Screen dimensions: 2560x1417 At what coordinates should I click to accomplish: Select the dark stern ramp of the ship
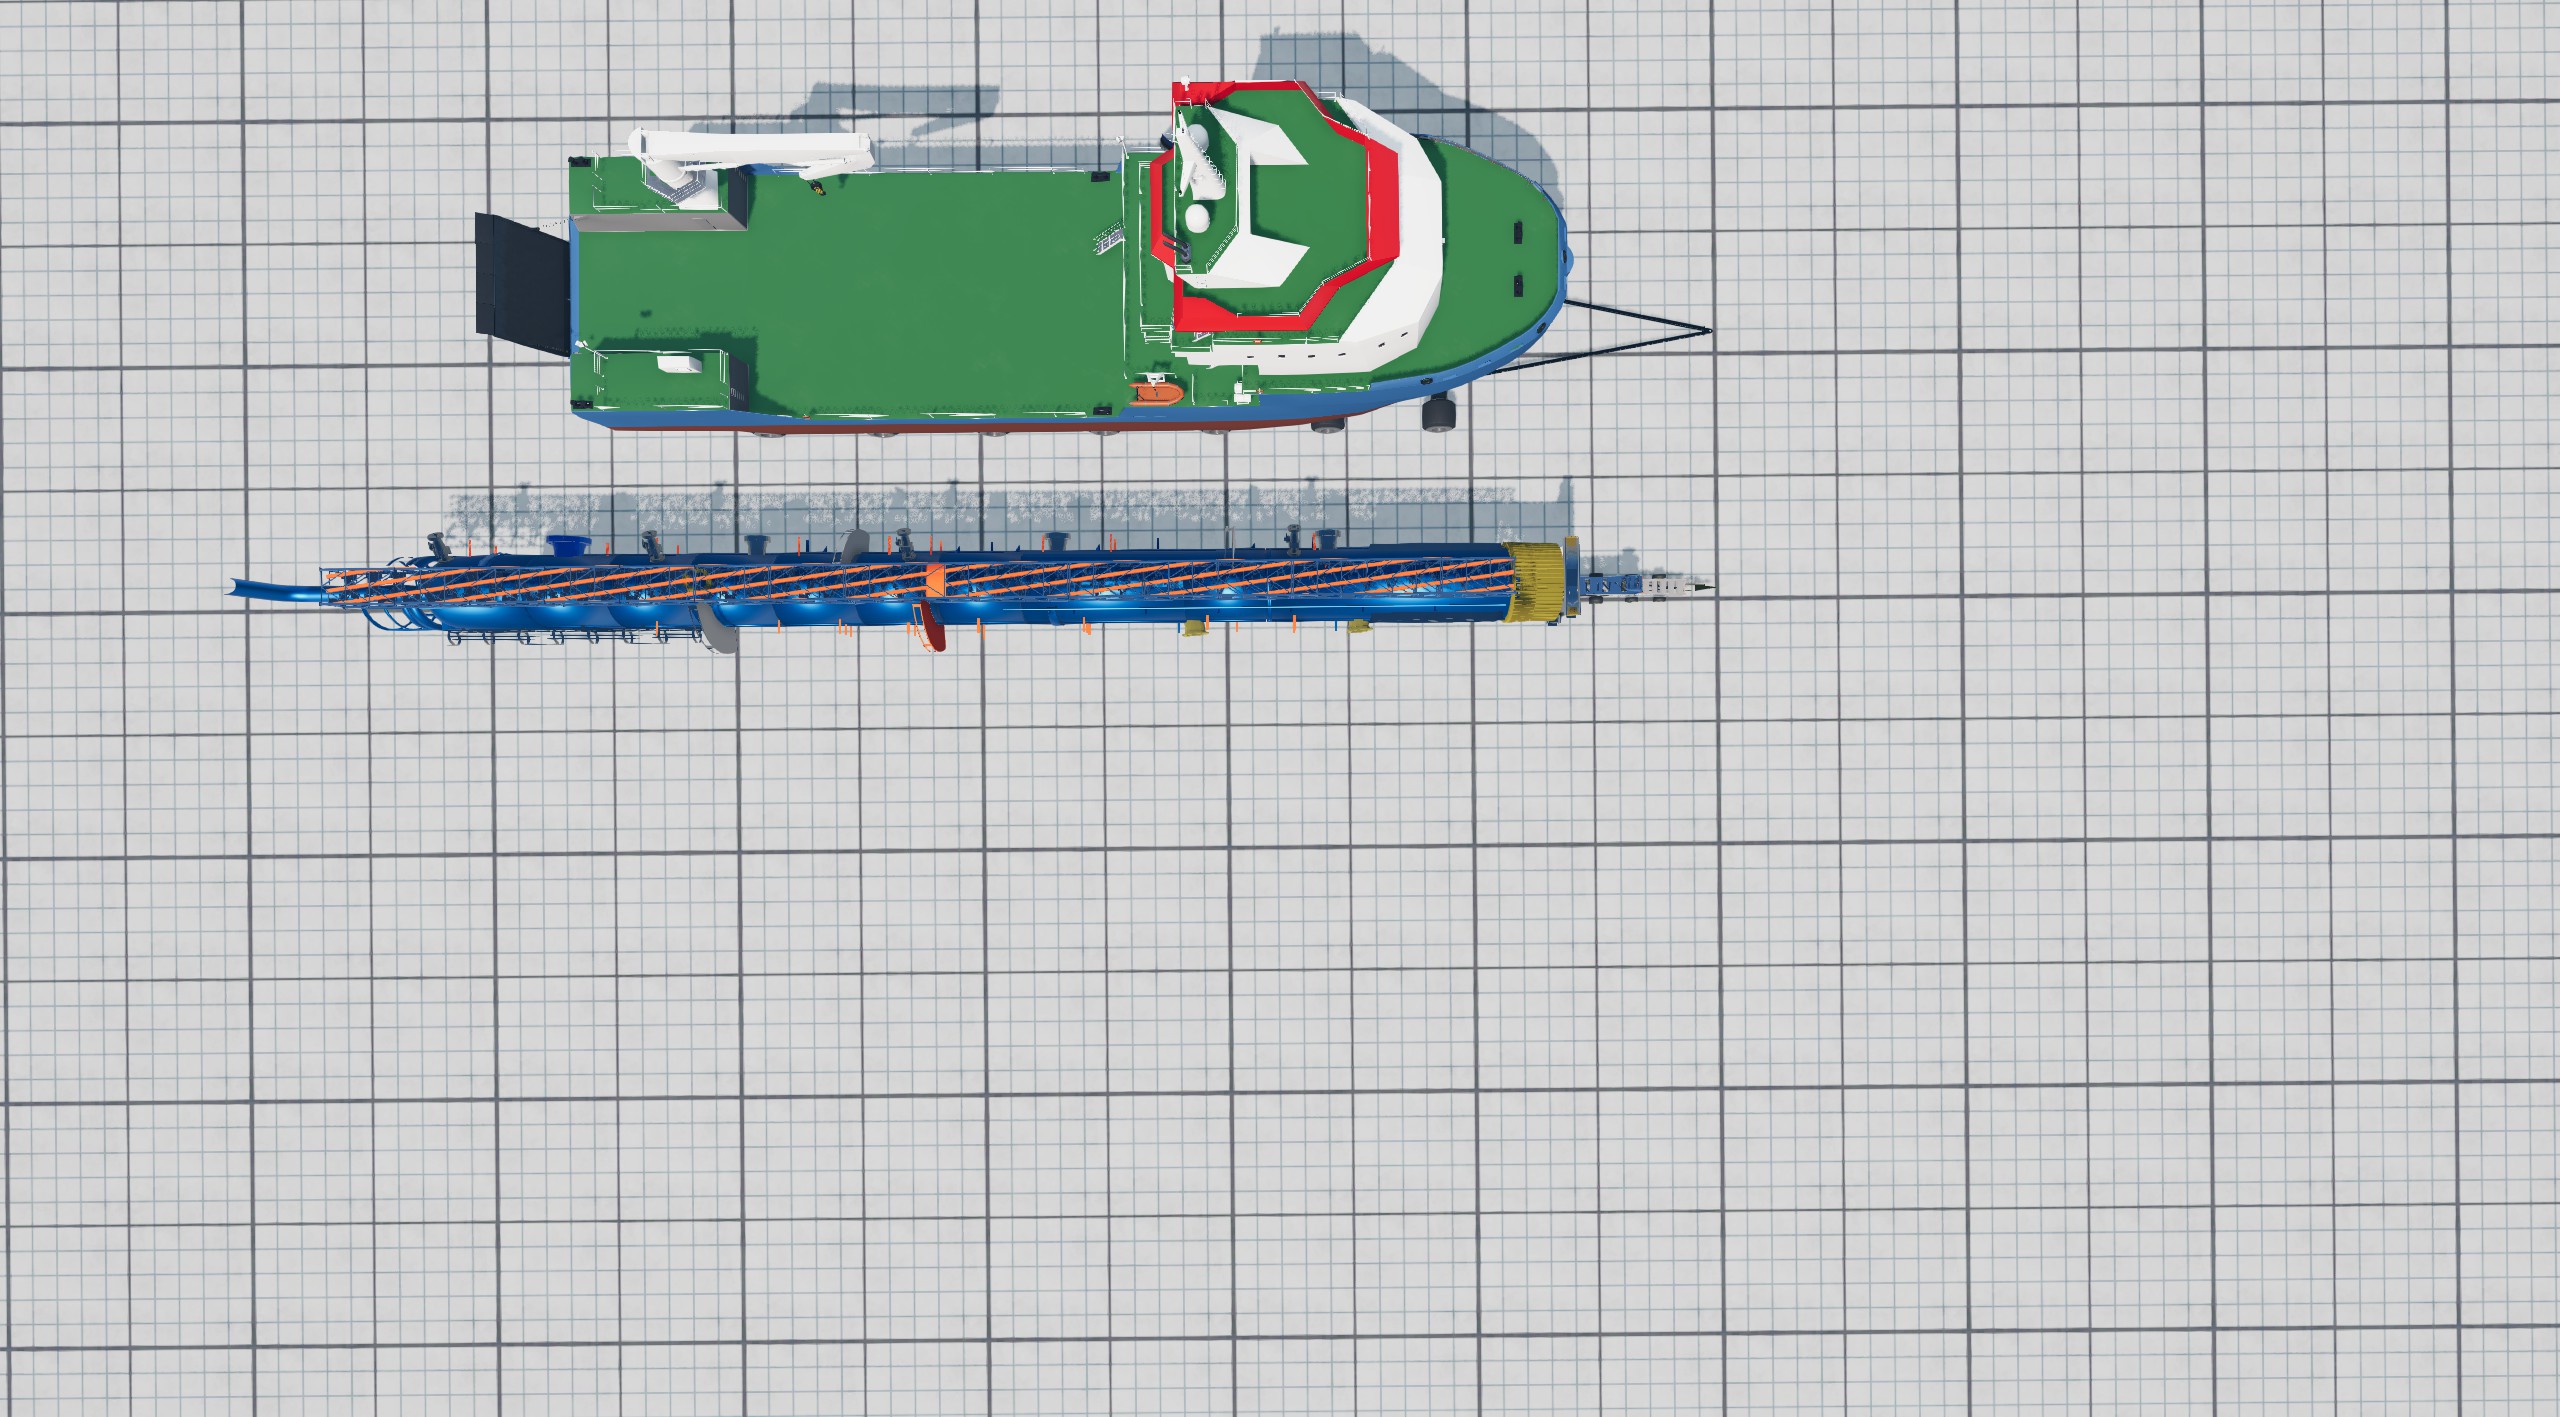point(522,286)
